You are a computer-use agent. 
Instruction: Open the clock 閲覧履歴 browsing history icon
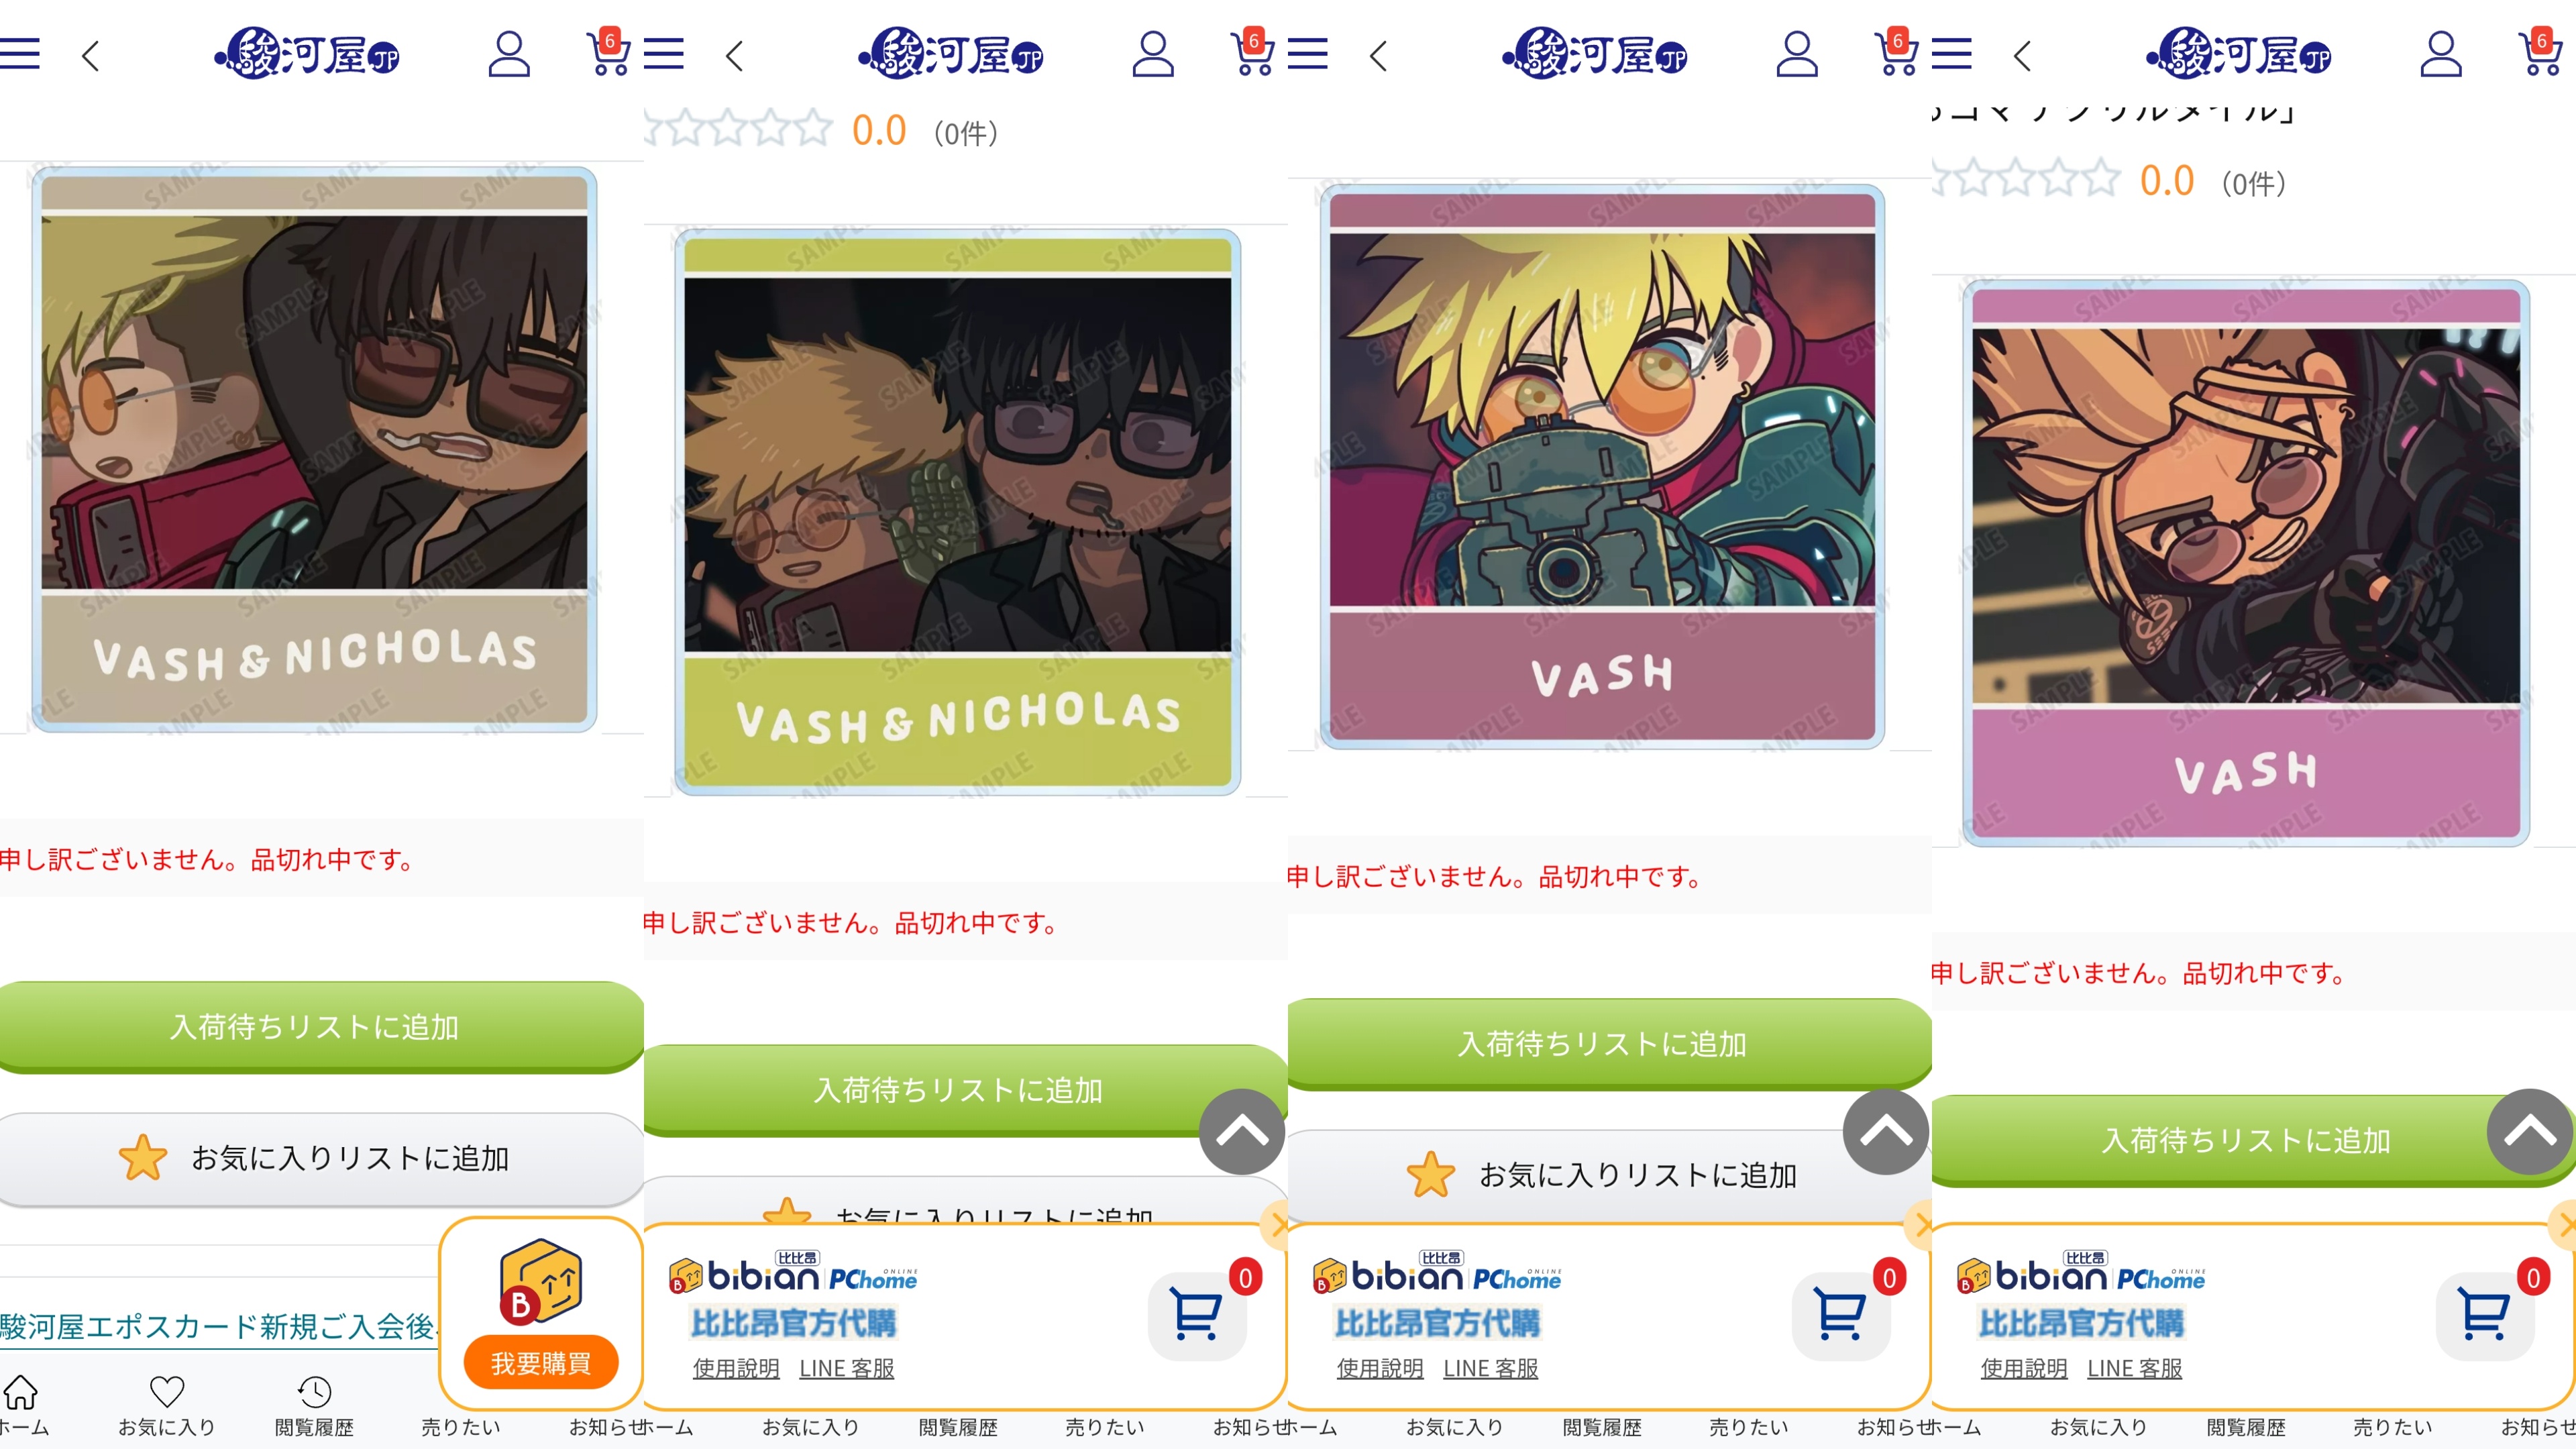(314, 1392)
